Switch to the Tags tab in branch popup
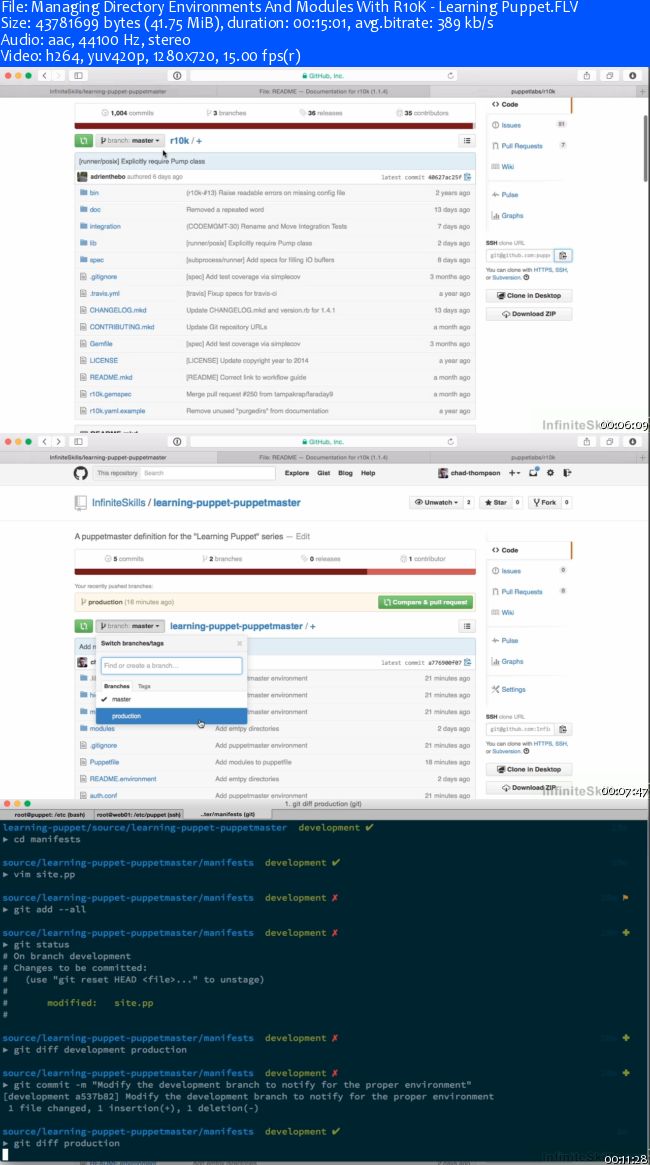Viewport: 650px width, 1165px height. (x=144, y=687)
